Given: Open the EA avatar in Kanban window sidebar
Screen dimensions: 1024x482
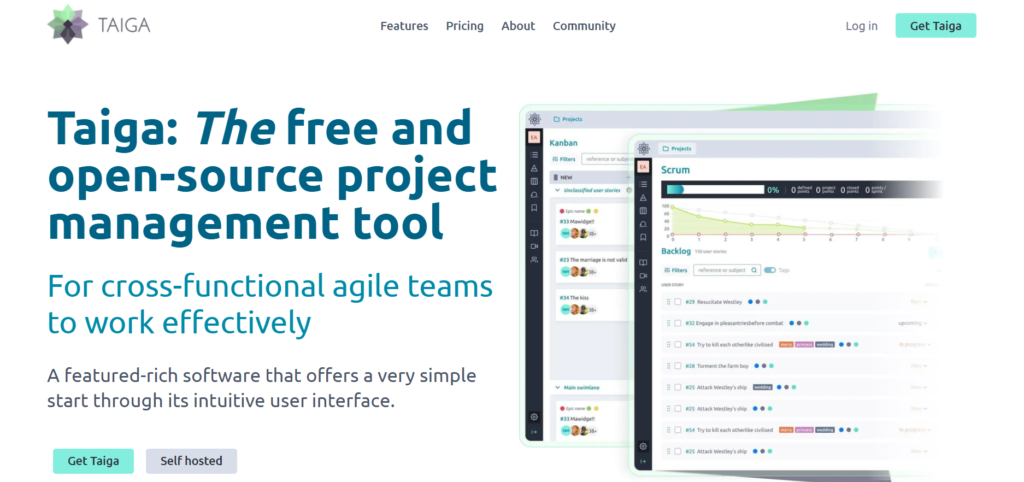Looking at the screenshot, I should [534, 137].
